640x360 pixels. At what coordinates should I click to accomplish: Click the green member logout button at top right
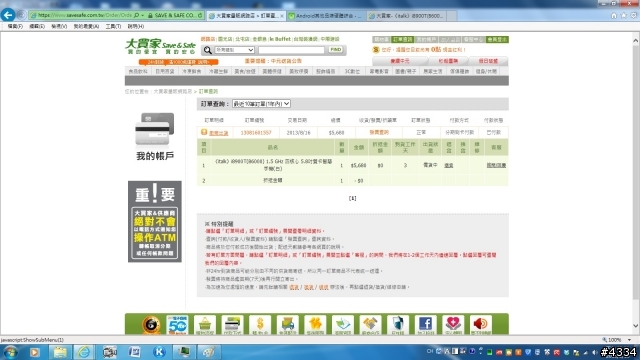(x=497, y=40)
